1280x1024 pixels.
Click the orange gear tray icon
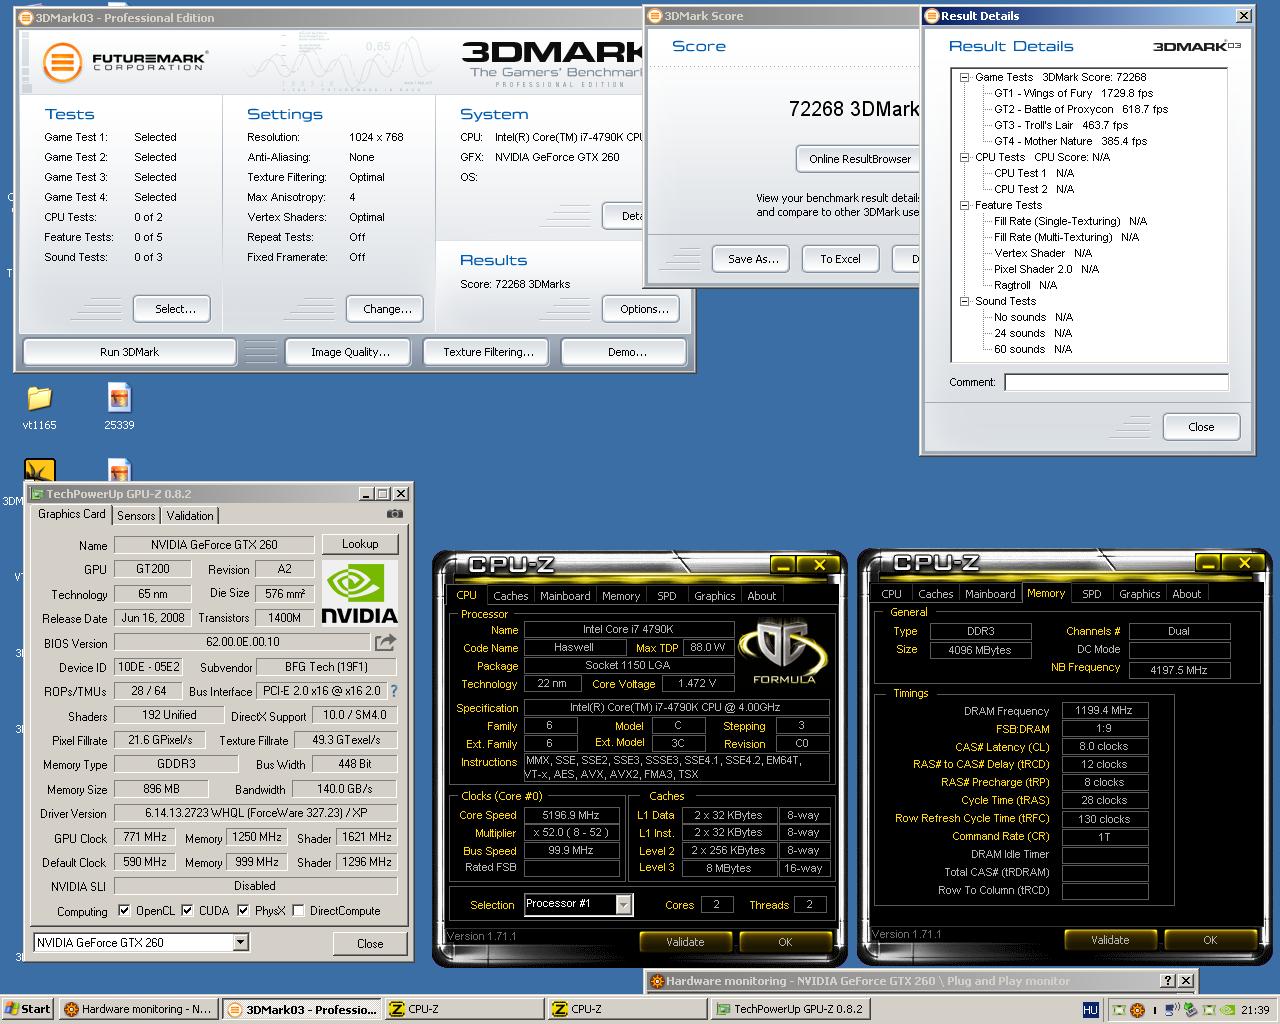point(1138,1010)
